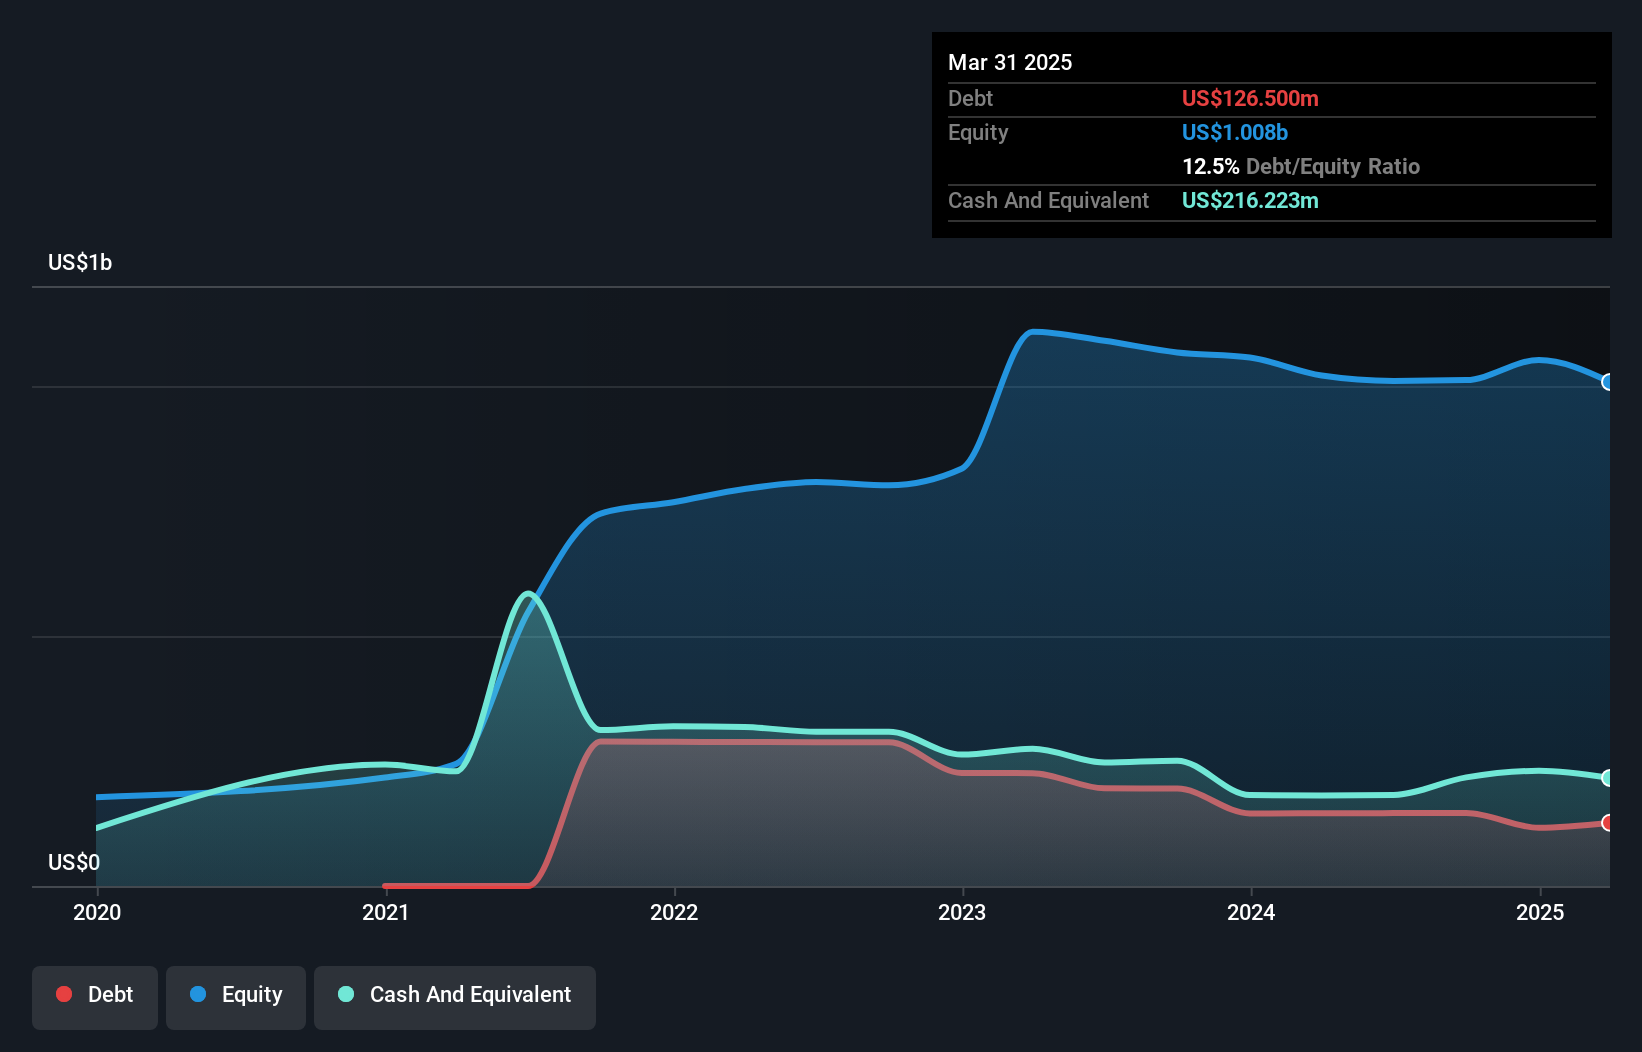
Task: Click the Debt label in tooltip
Action: tap(970, 98)
